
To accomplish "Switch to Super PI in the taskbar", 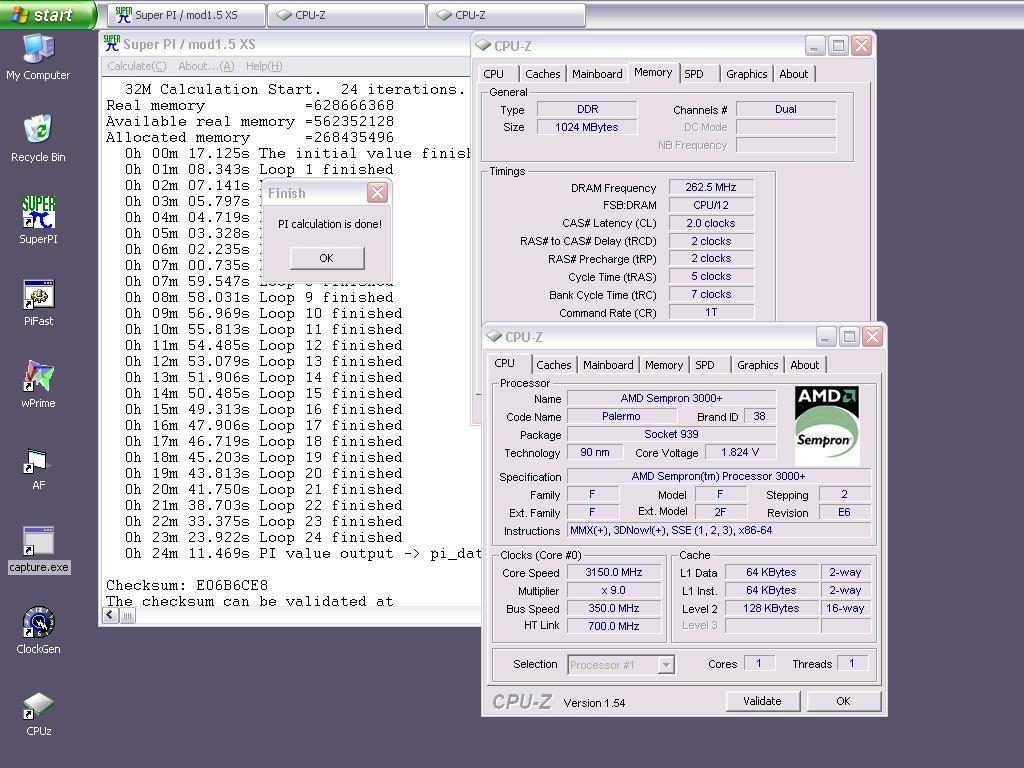I will tap(186, 15).
